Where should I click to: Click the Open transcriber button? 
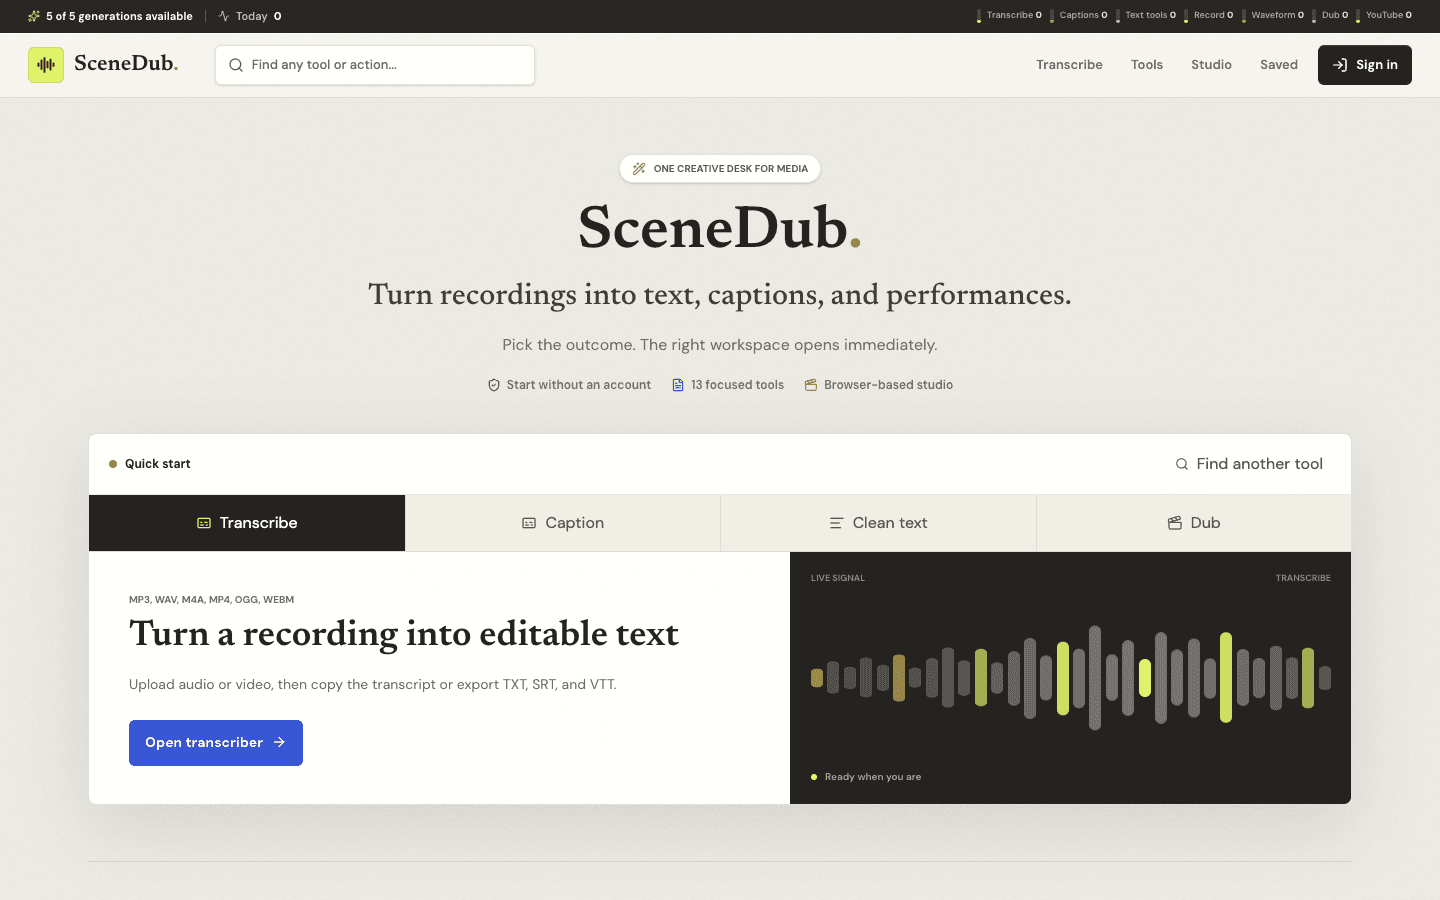click(x=216, y=743)
